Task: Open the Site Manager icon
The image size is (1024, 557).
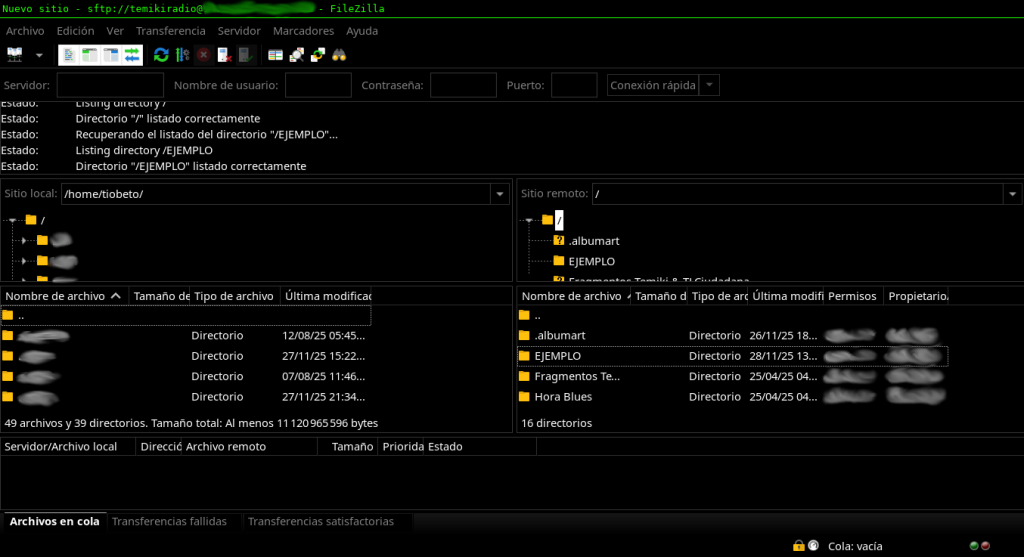Action: pos(15,55)
